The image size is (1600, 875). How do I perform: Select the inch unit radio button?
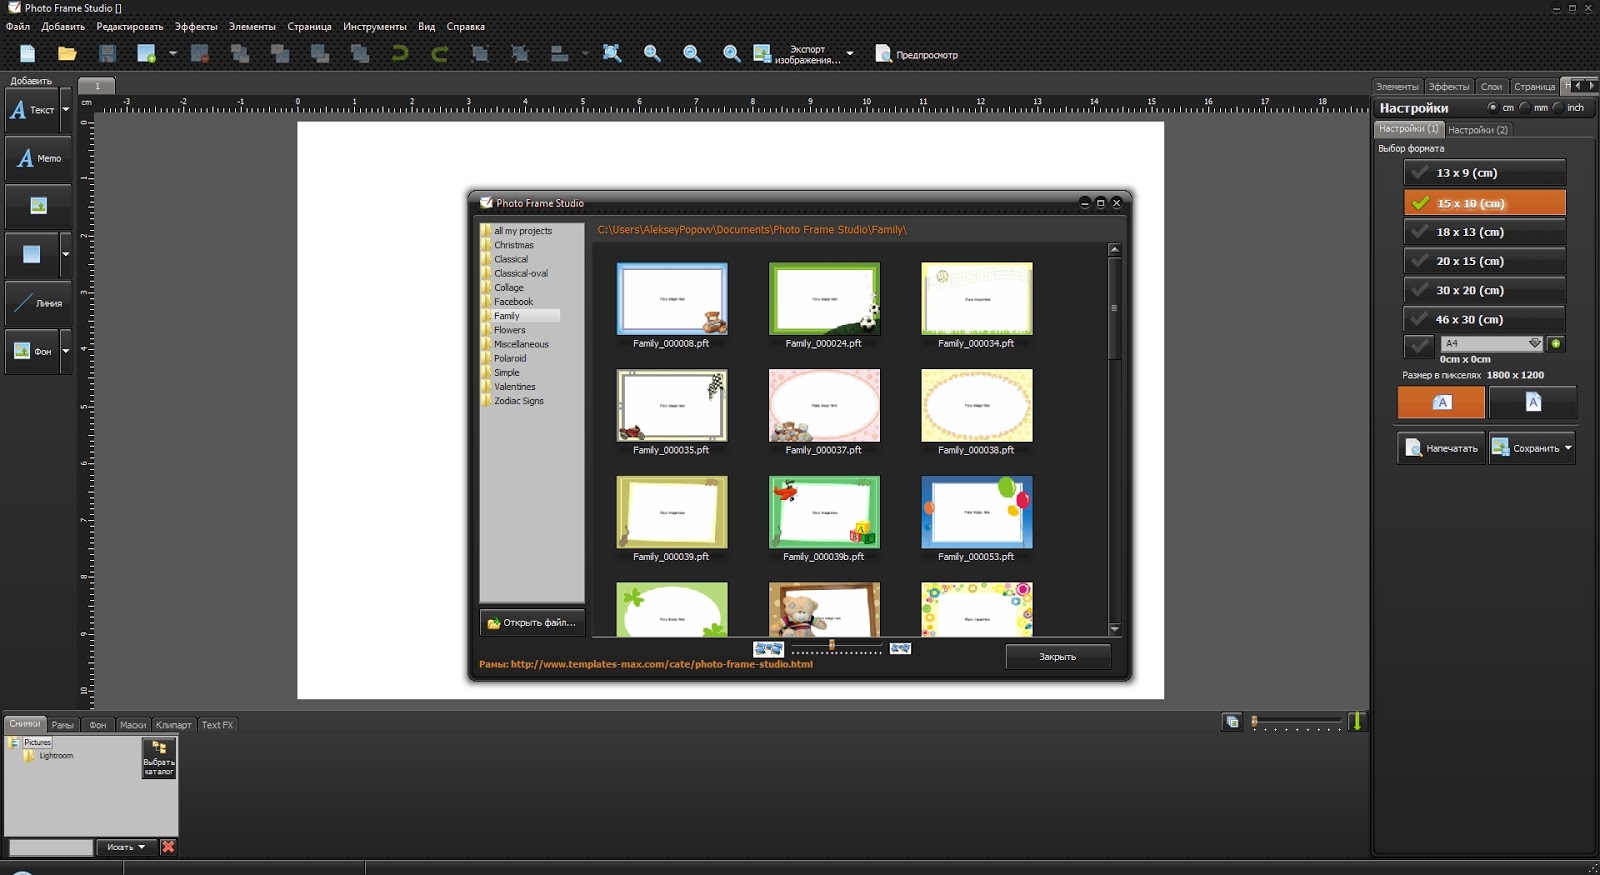point(1558,108)
